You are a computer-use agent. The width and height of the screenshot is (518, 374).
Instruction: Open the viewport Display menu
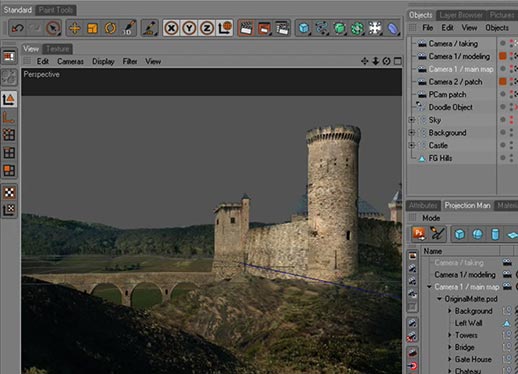[x=103, y=61]
